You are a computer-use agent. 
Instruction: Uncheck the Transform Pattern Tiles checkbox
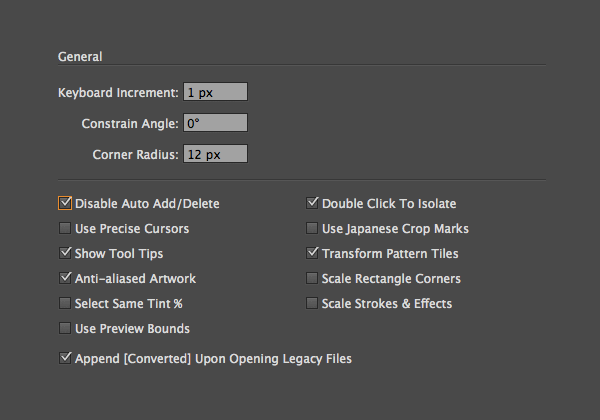(313, 253)
